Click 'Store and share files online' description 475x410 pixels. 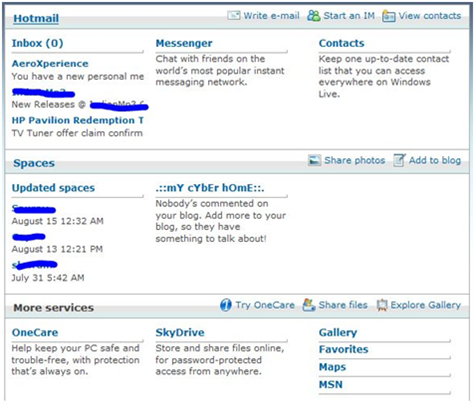click(220, 360)
